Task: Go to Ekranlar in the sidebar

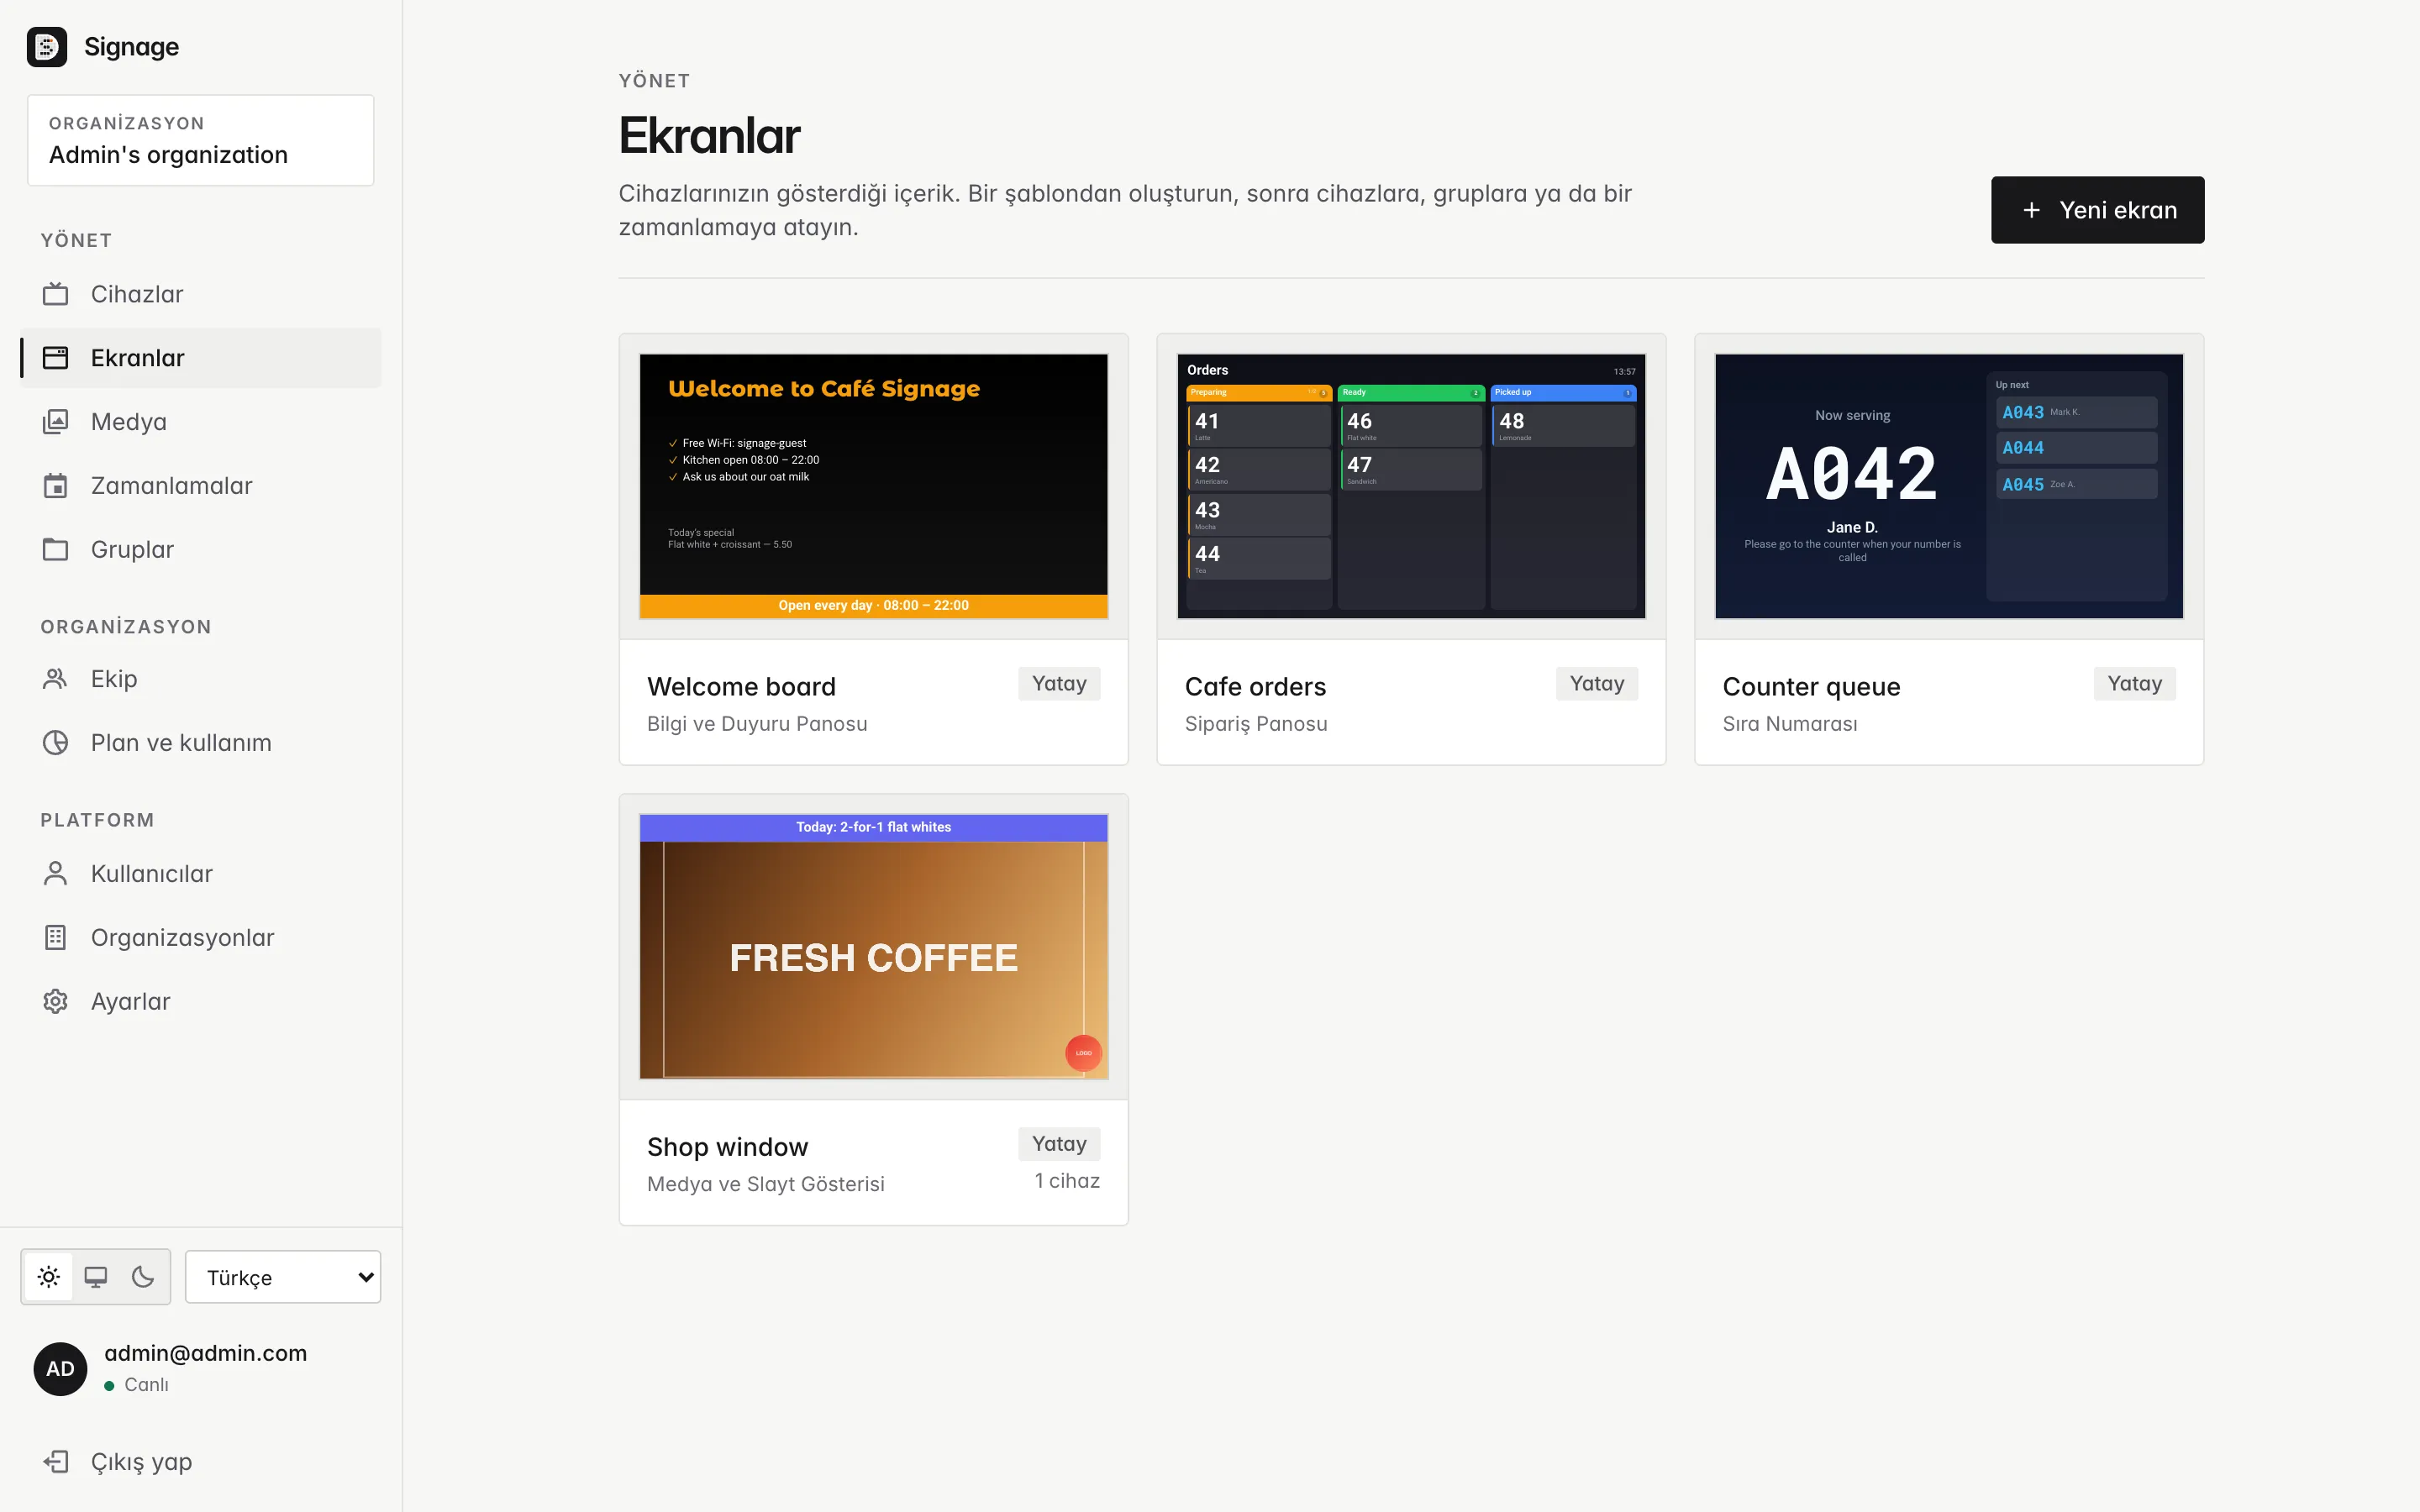Action: (201, 358)
